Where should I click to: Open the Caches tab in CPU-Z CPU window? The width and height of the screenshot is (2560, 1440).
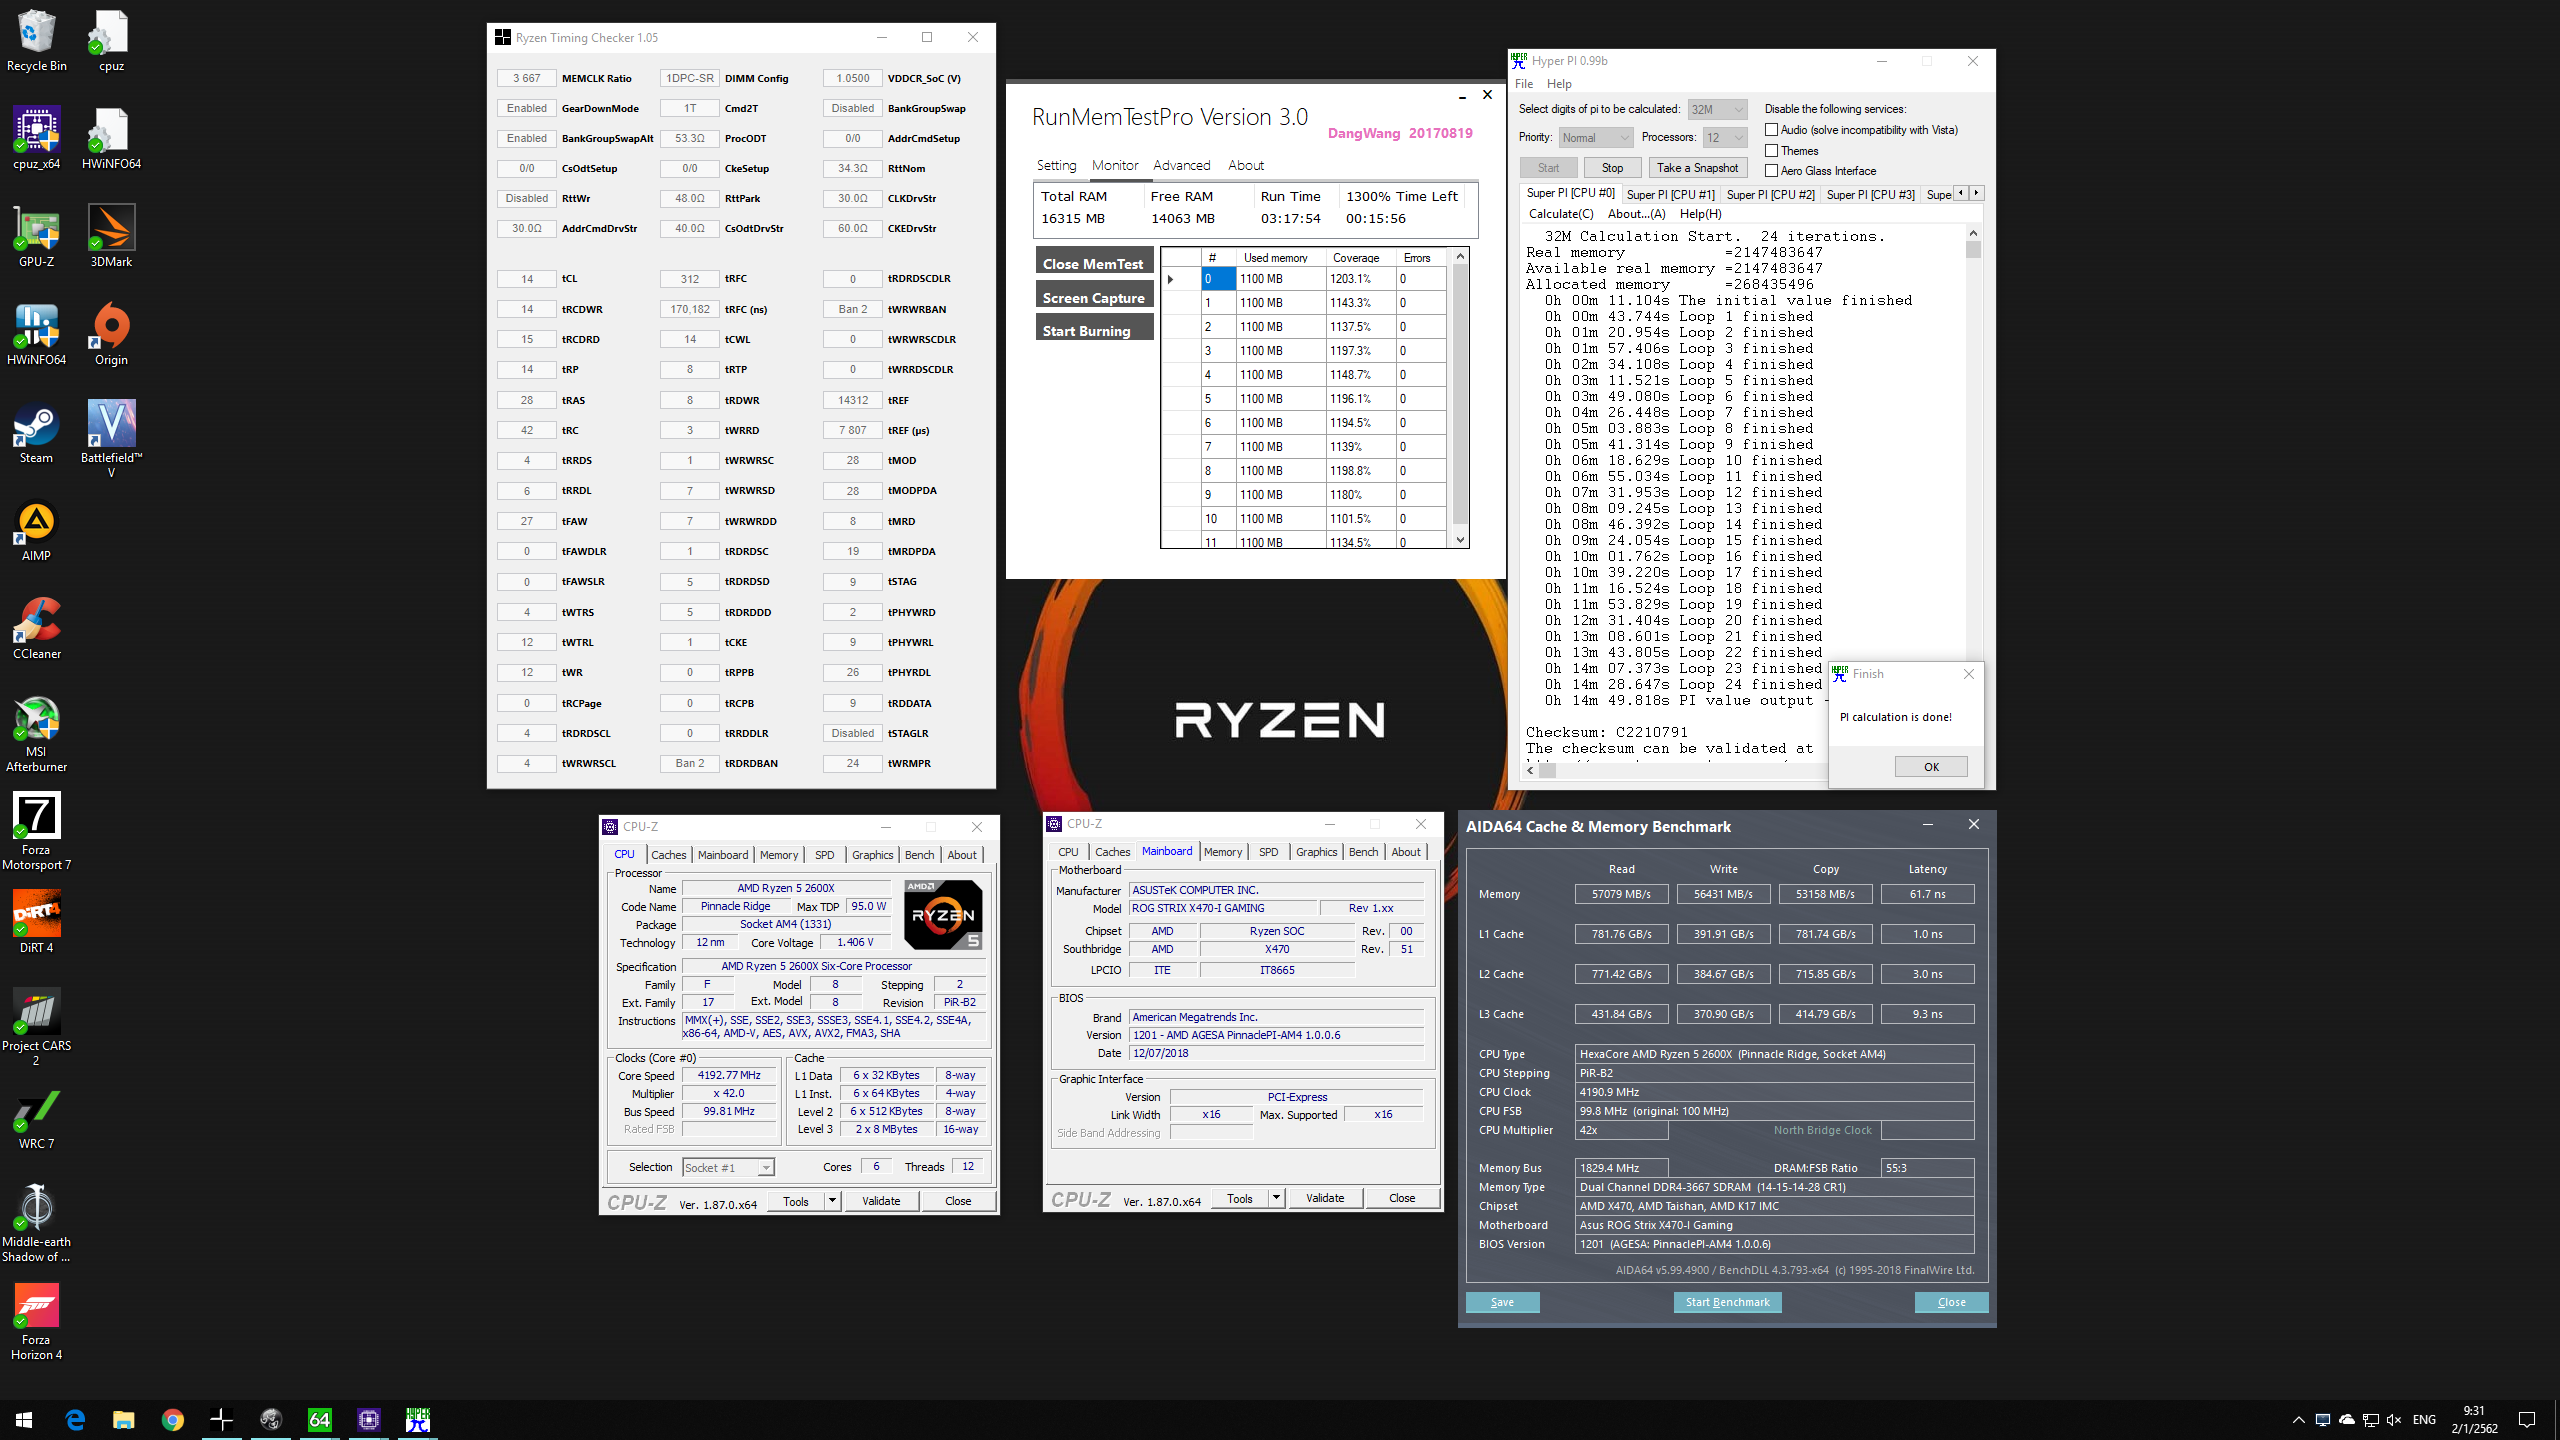click(669, 855)
